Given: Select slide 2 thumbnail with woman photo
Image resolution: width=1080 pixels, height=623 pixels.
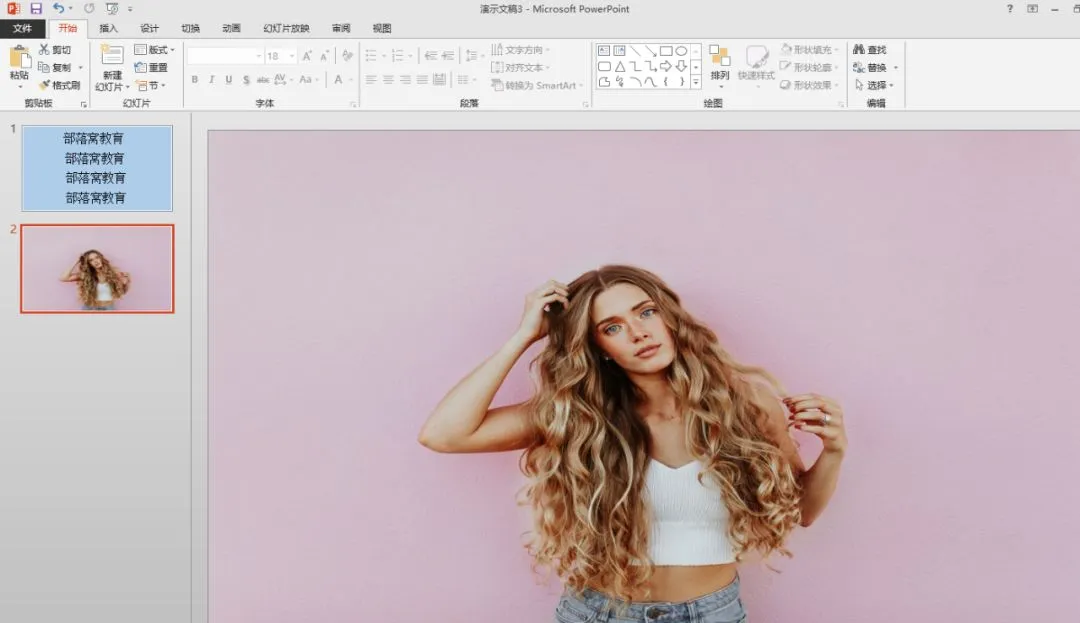Looking at the screenshot, I should click(x=97, y=268).
